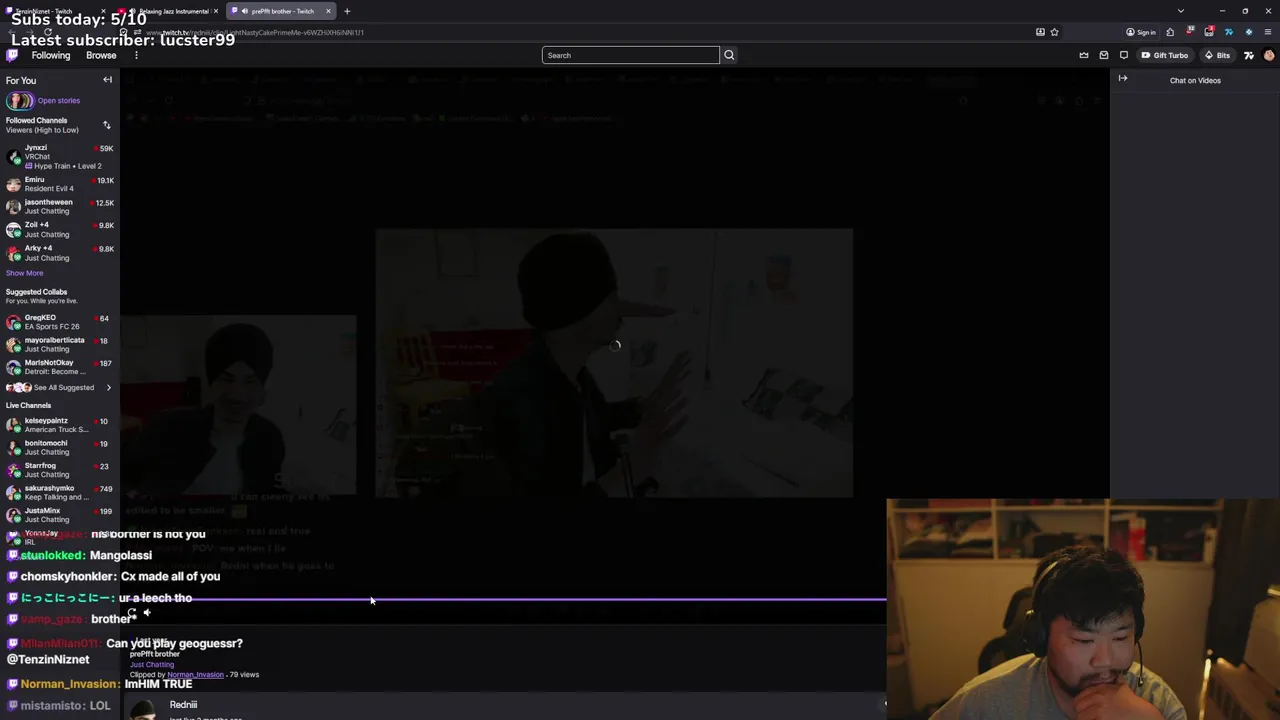The width and height of the screenshot is (1280, 720).
Task: Open kelseypaintz live channel
Action: pyautogui.click(x=60, y=425)
